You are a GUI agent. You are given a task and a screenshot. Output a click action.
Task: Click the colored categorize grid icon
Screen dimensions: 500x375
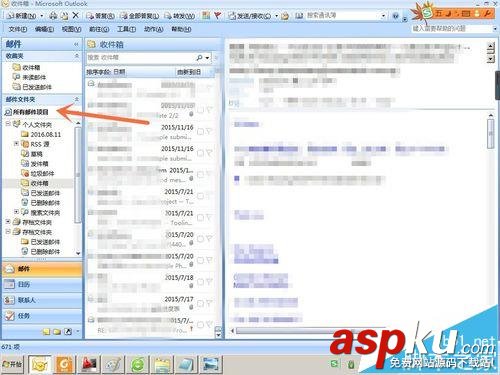tap(206, 15)
